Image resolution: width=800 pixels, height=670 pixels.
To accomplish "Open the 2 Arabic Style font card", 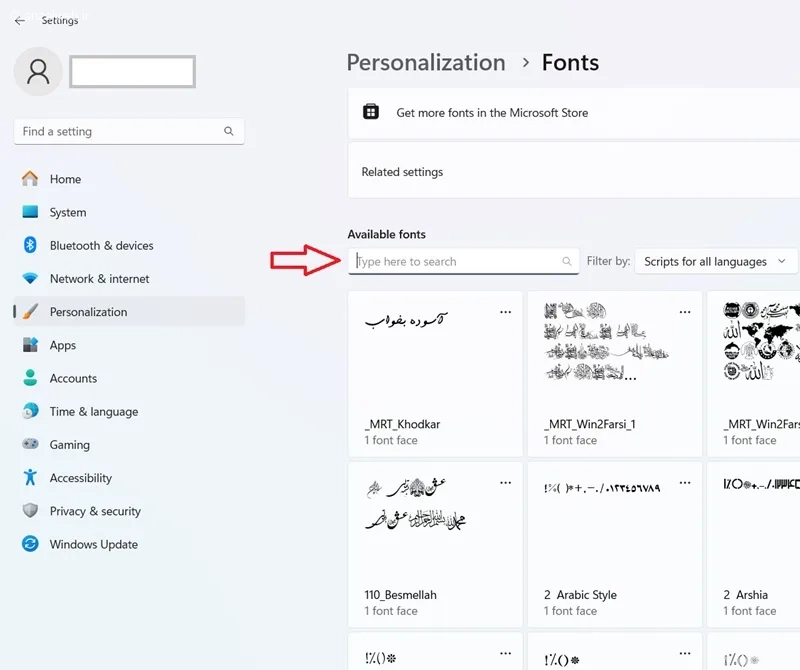I will tap(615, 544).
